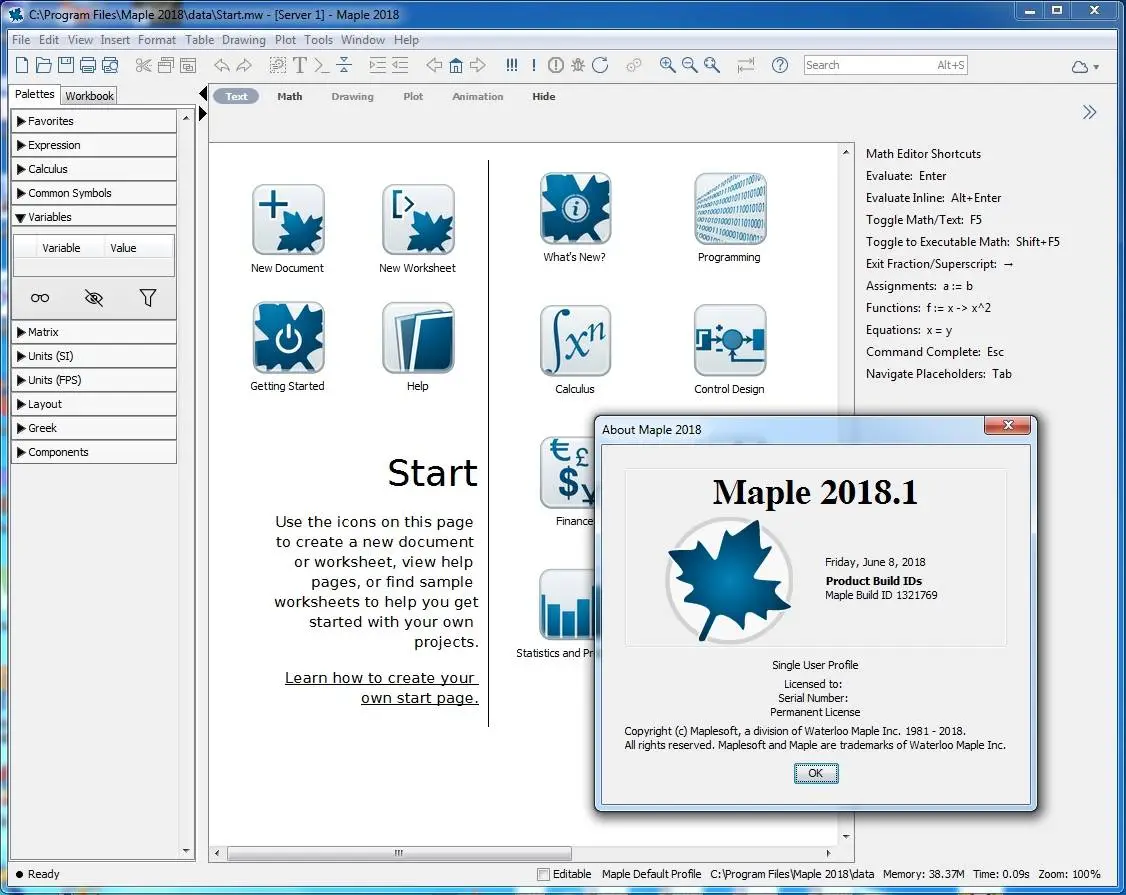Create a new file with toolbar icon
This screenshot has width=1126, height=895.
click(x=22, y=65)
